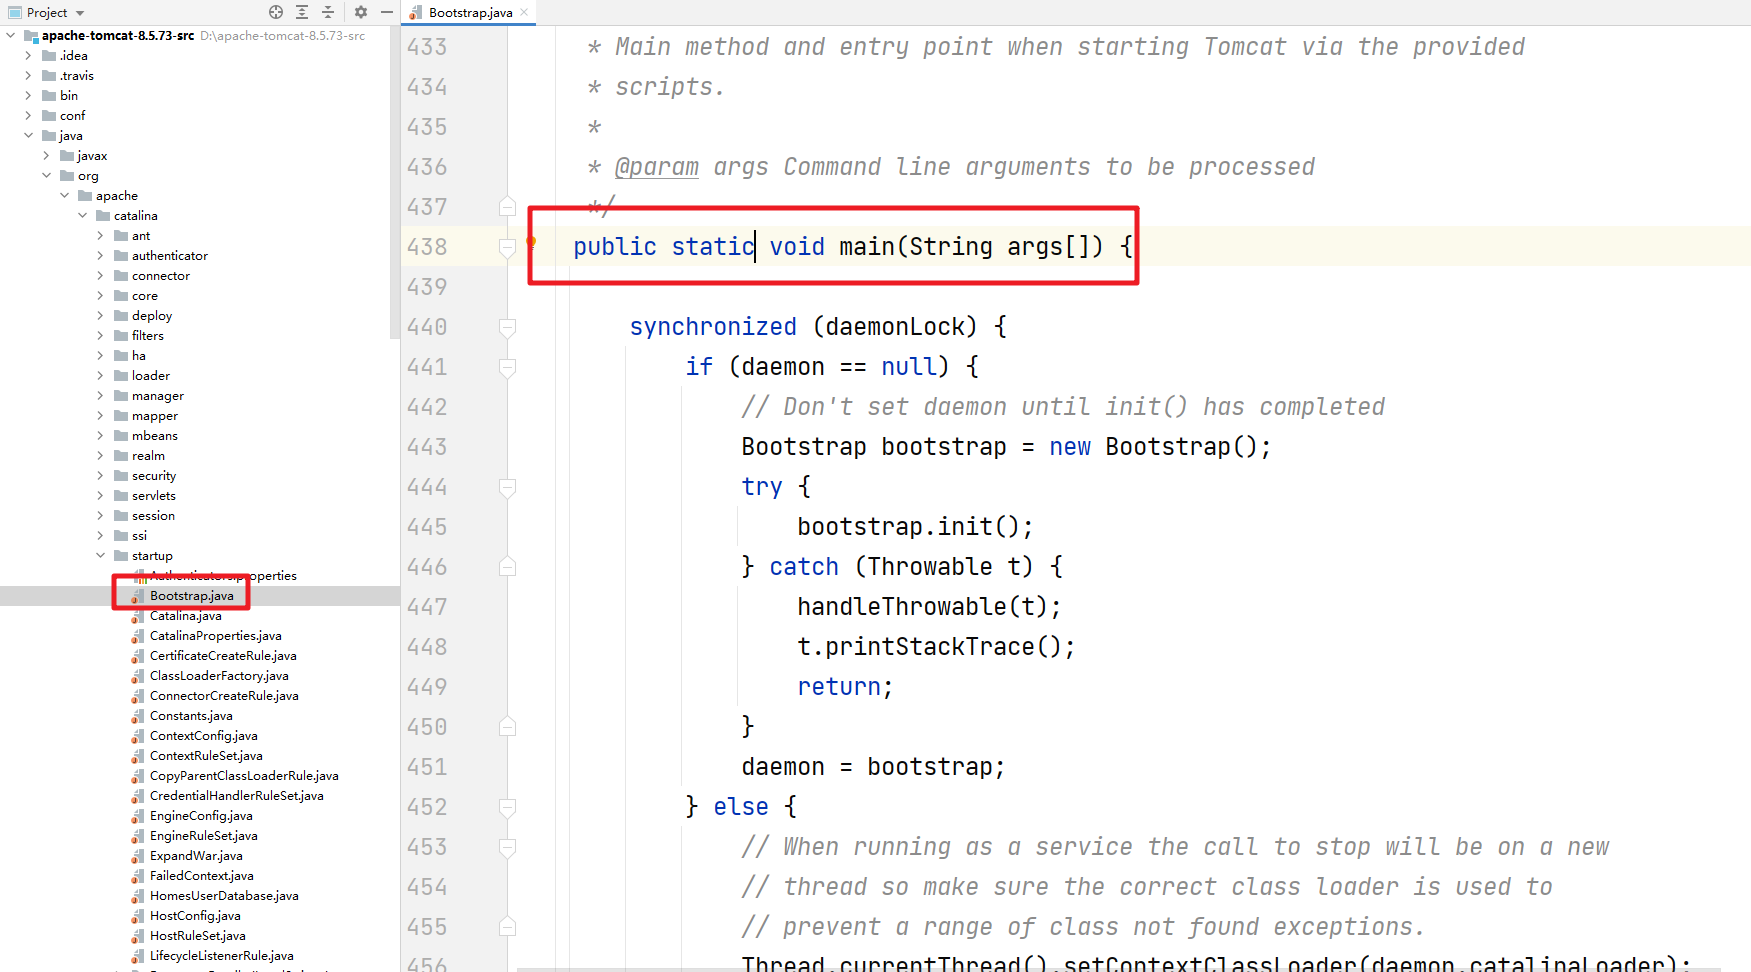Click the intention bulb icon on line 438
Screen dimensions: 1751x972
click(531, 242)
